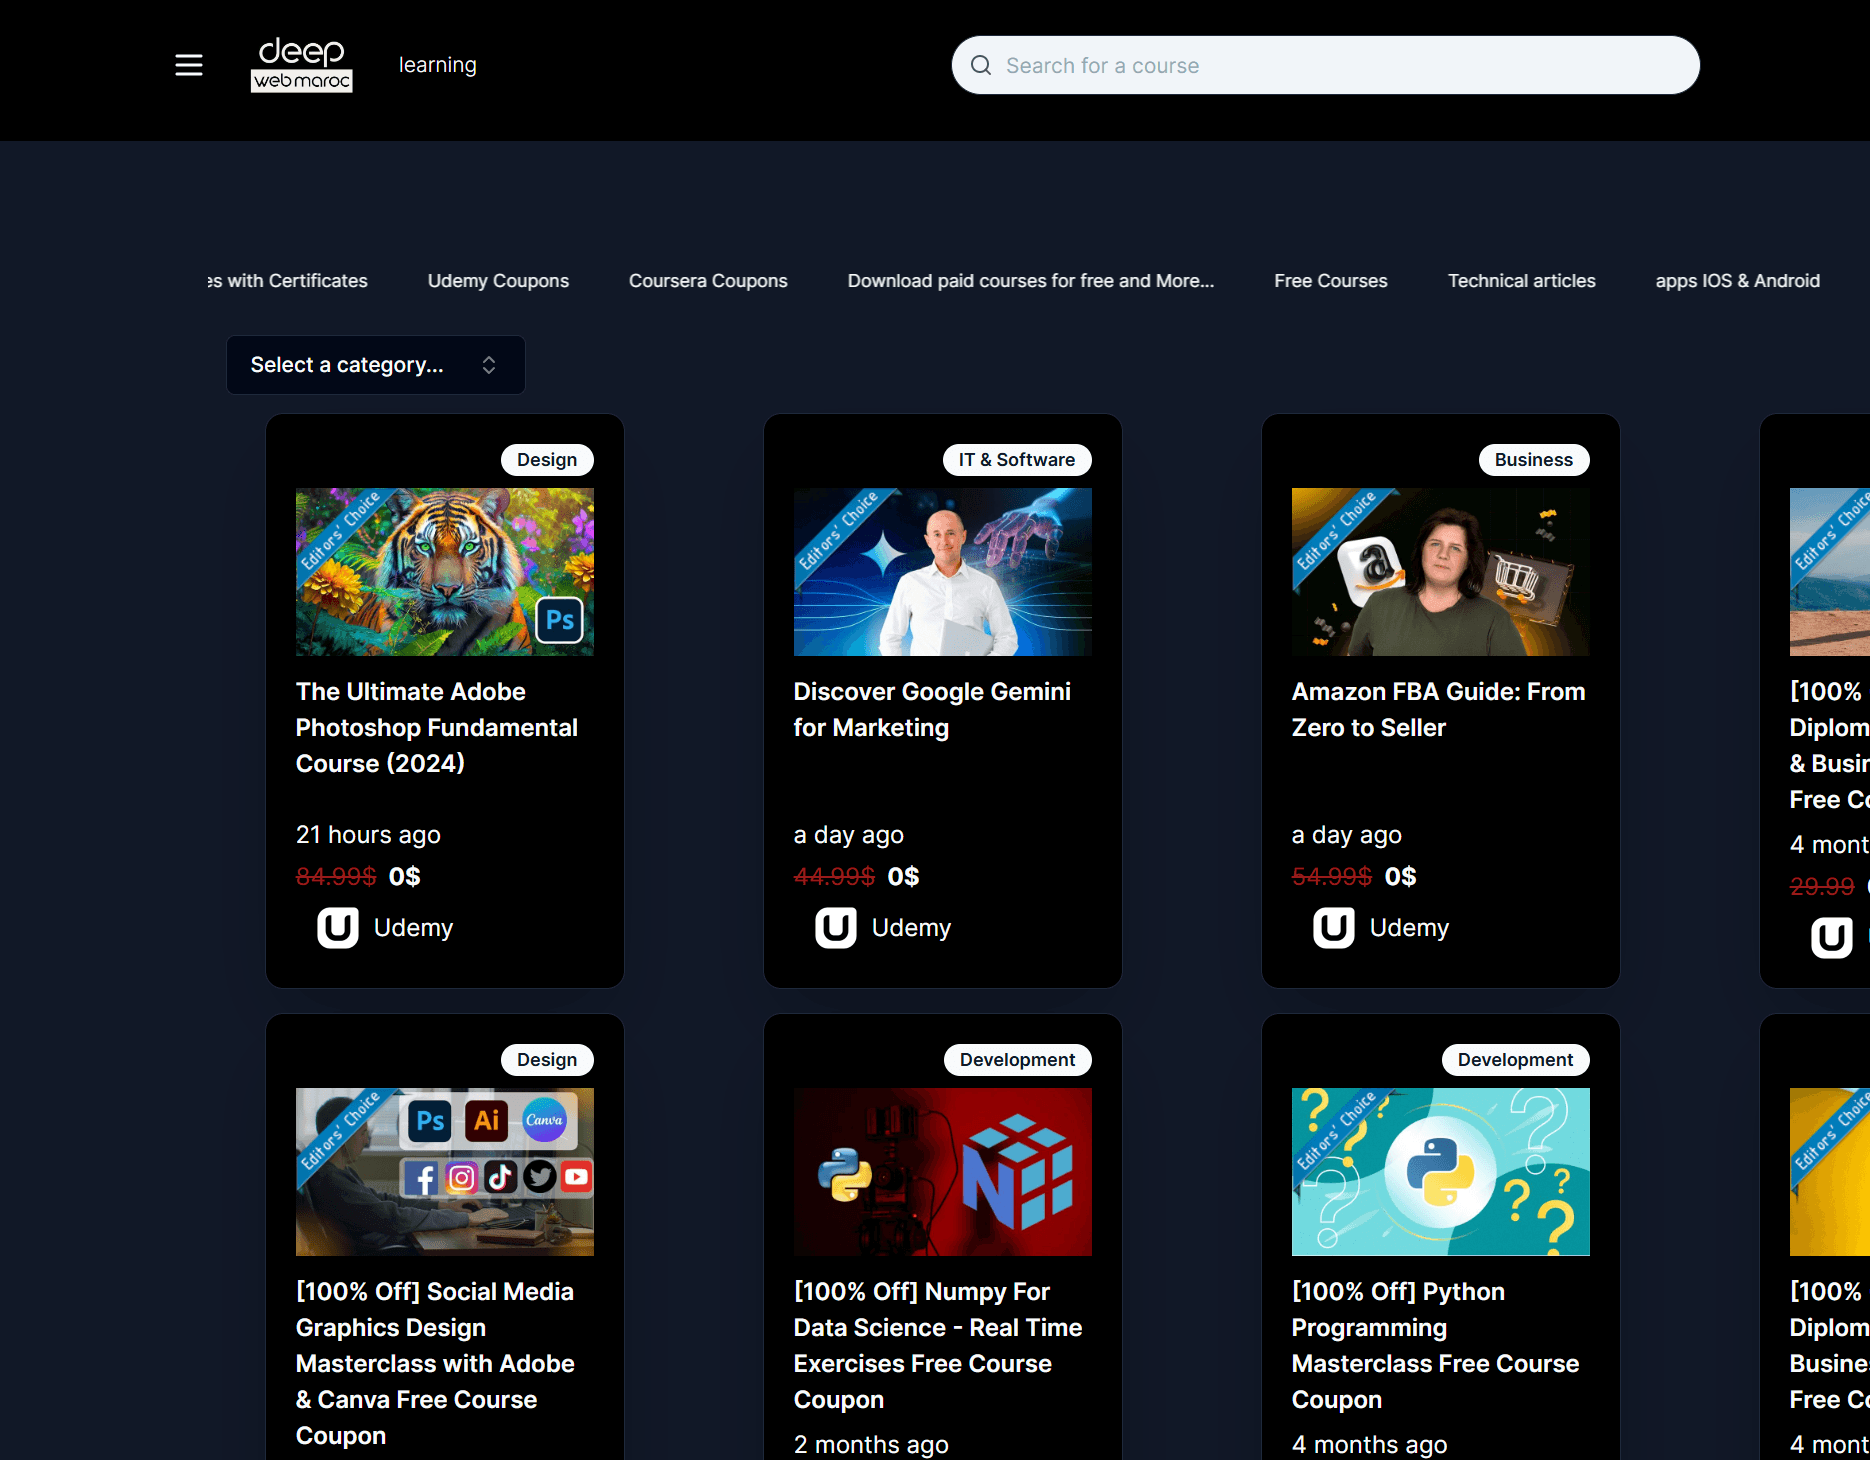Open The Ultimate Adobe Photoshop Fundamental Course title
This screenshot has width=1870, height=1460.
click(x=437, y=728)
